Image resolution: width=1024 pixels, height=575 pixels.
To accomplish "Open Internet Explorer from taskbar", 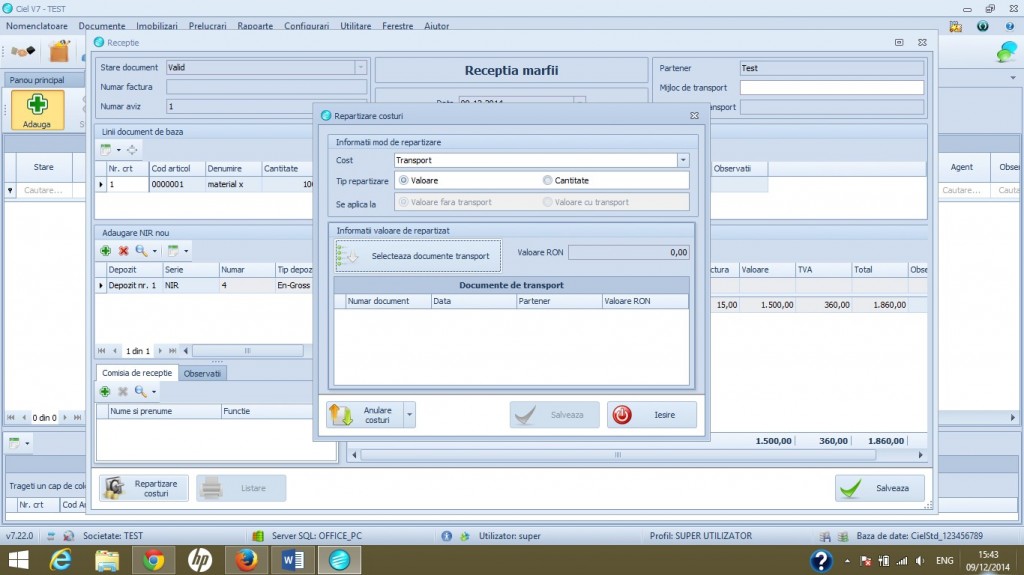I will [61, 560].
